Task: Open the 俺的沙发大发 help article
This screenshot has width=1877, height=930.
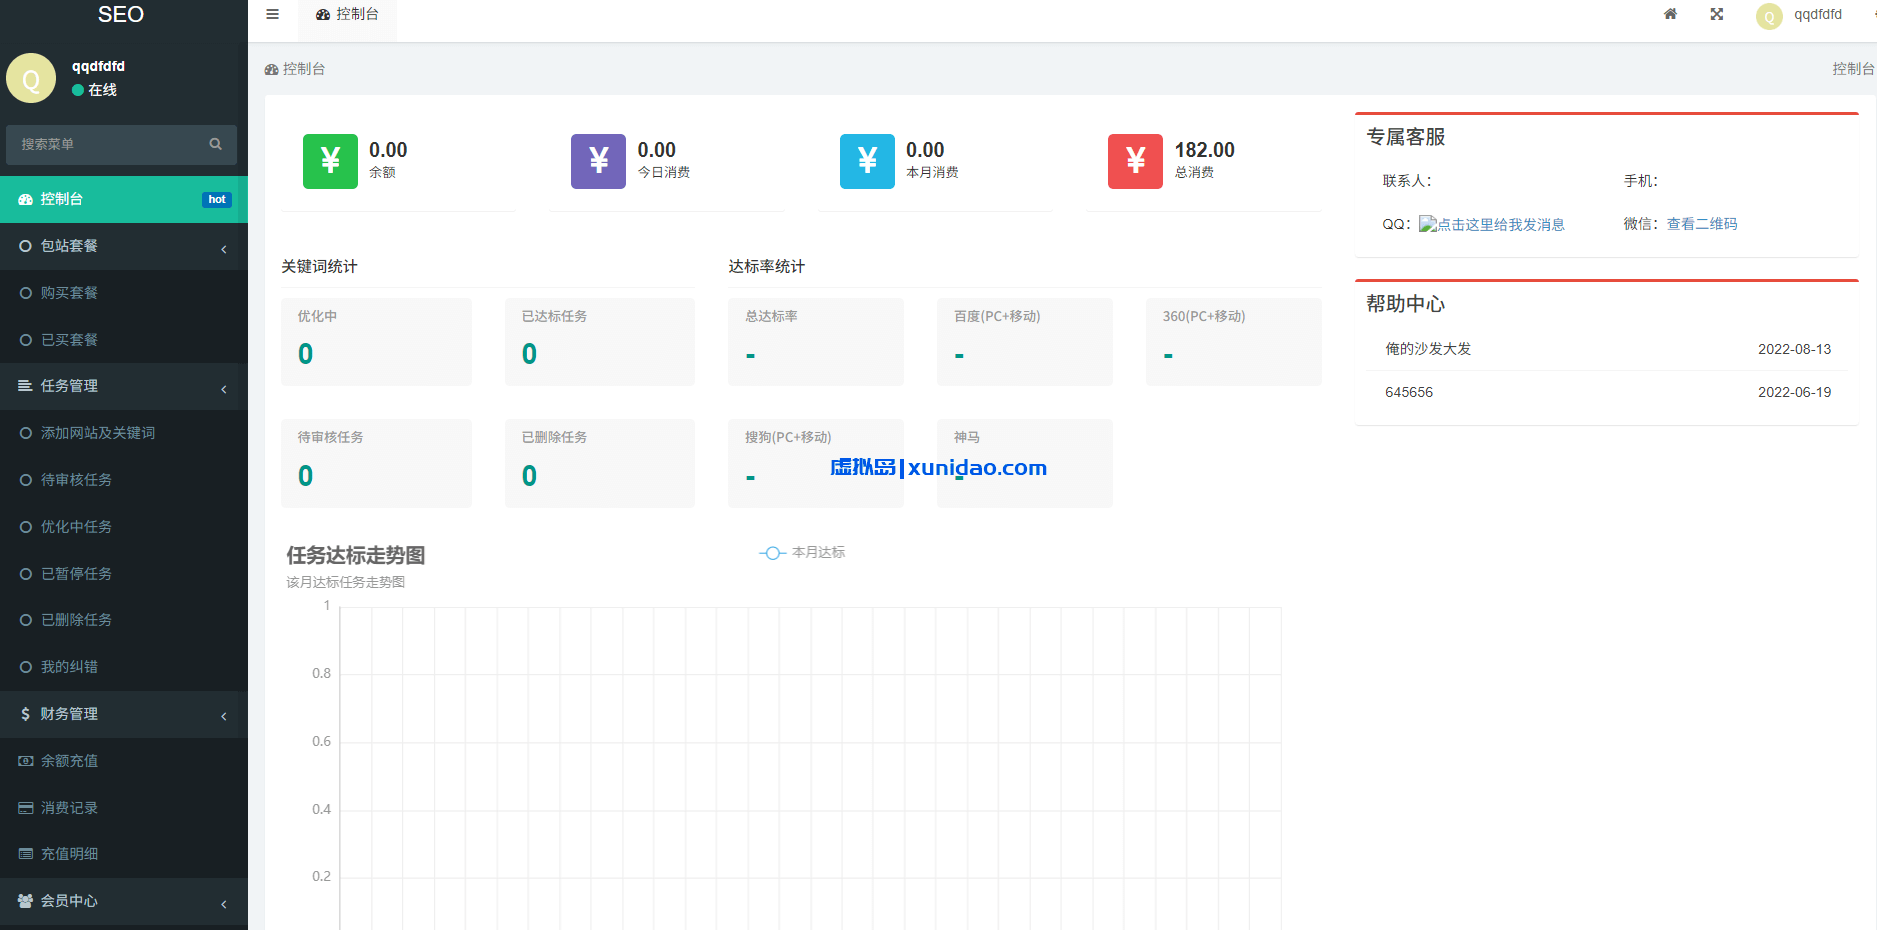Action: [1428, 349]
